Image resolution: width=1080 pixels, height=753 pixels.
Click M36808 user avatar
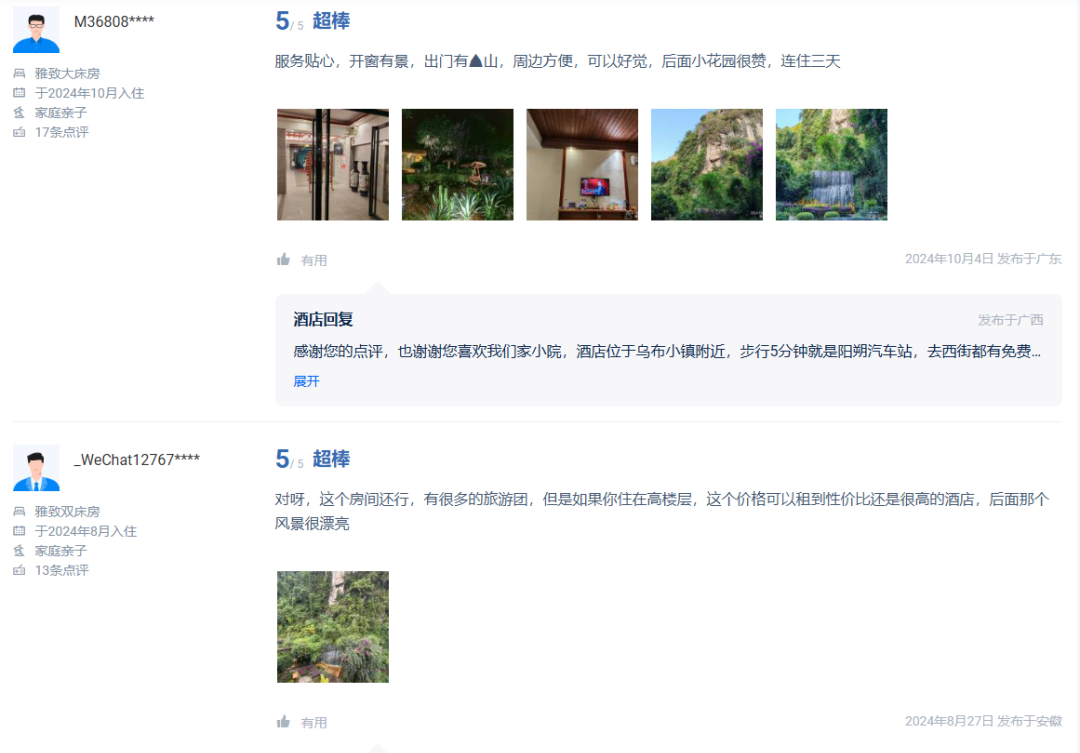point(37,30)
